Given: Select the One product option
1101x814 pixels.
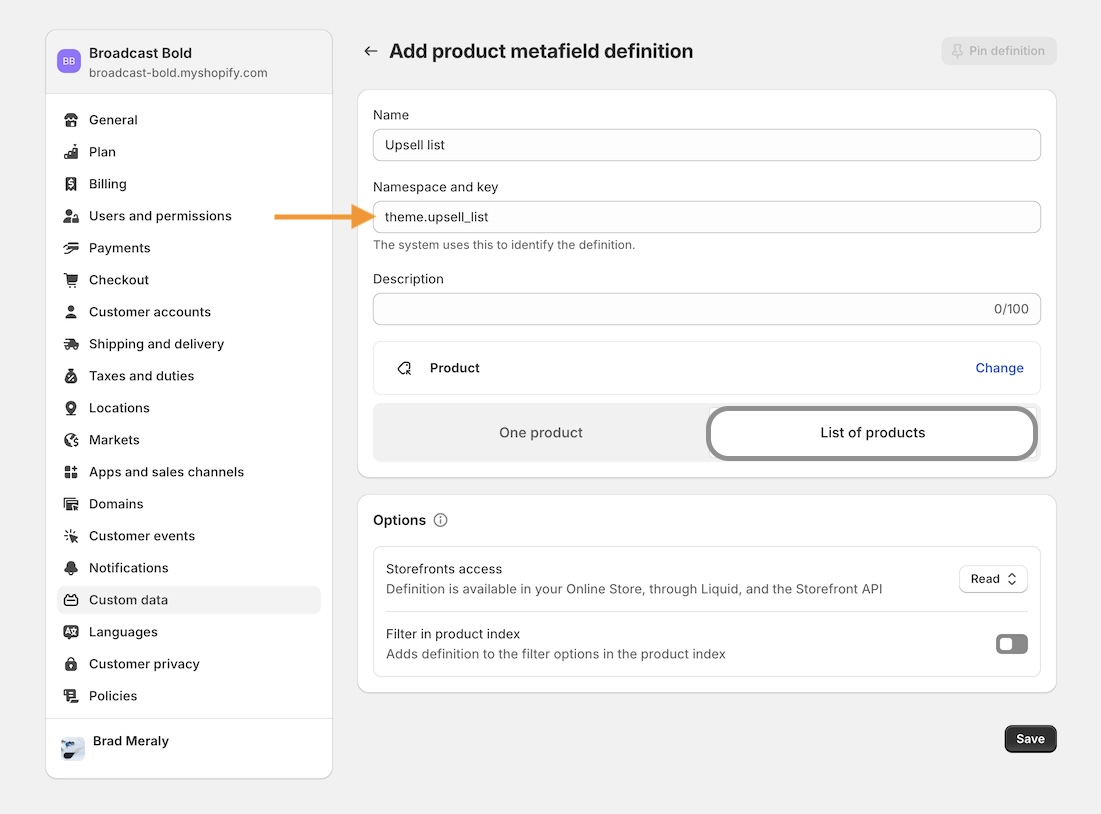Looking at the screenshot, I should coord(541,433).
